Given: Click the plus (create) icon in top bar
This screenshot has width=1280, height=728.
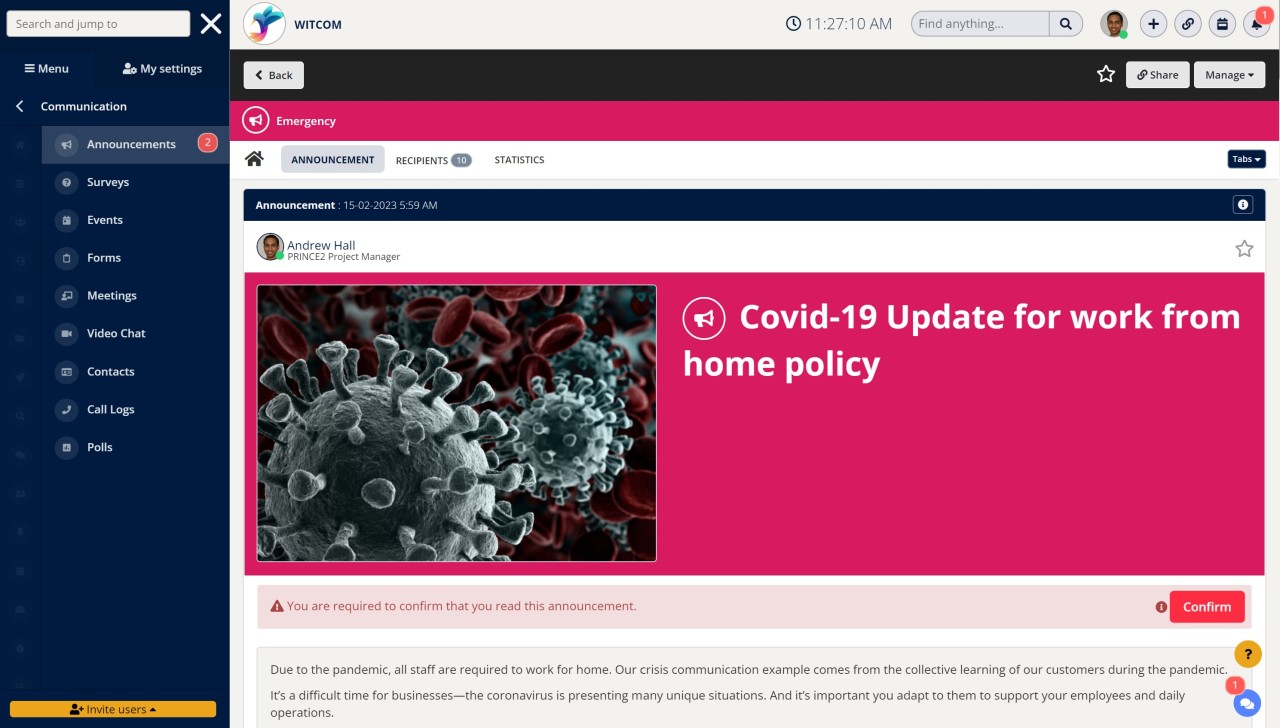Looking at the screenshot, I should 1153,23.
